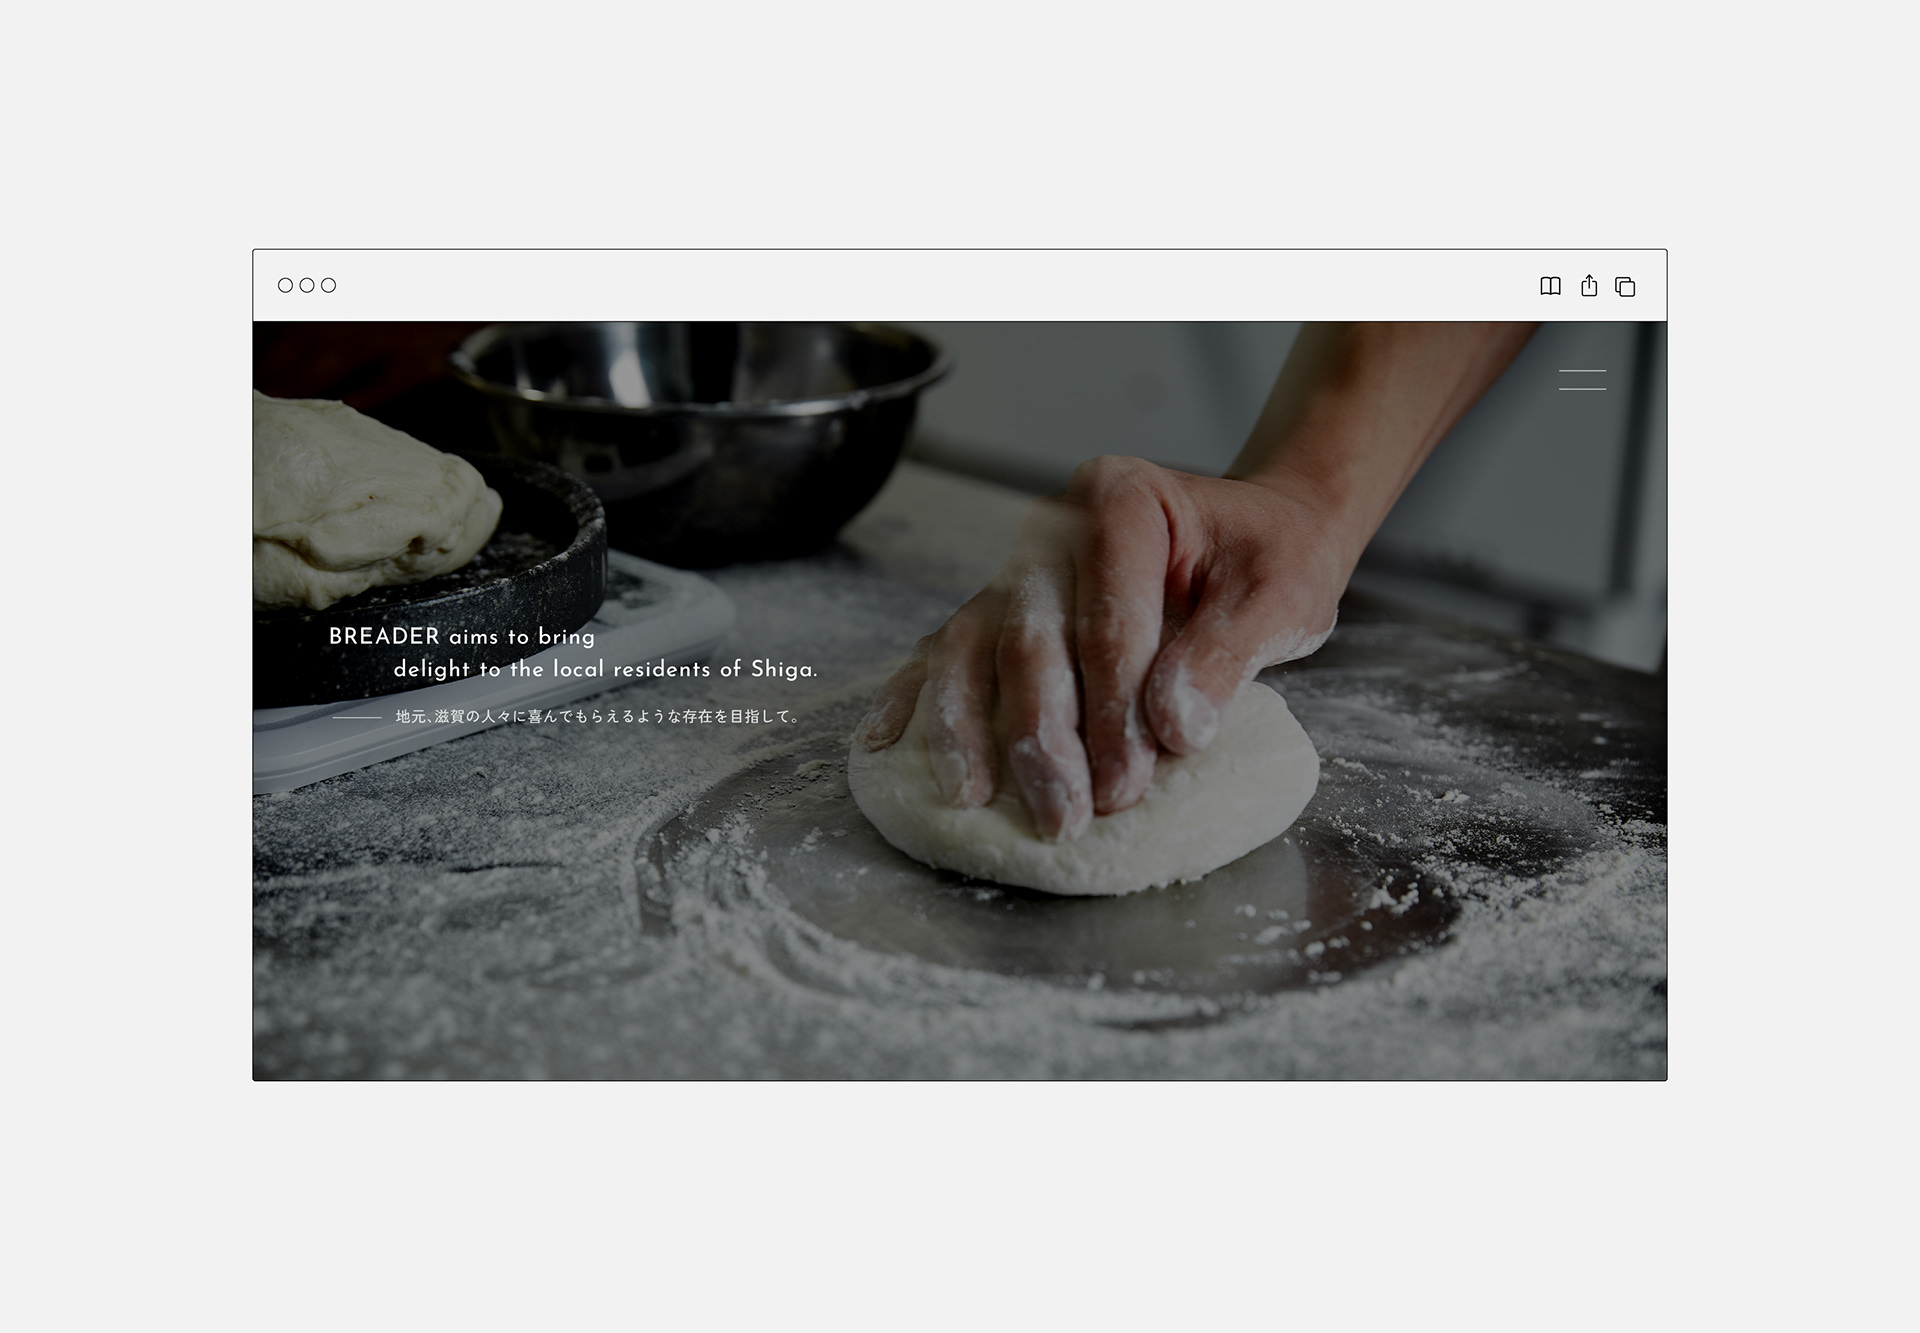Open the tabs overview icon
The image size is (1920, 1333).
[1625, 287]
